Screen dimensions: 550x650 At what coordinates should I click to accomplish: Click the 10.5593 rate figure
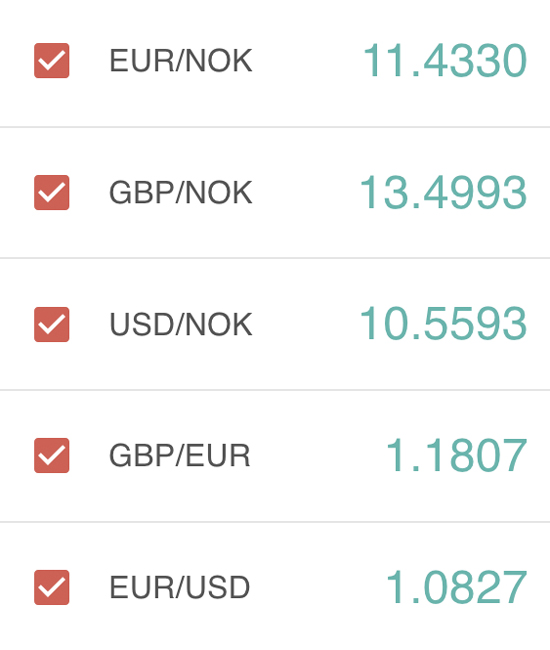(x=443, y=323)
